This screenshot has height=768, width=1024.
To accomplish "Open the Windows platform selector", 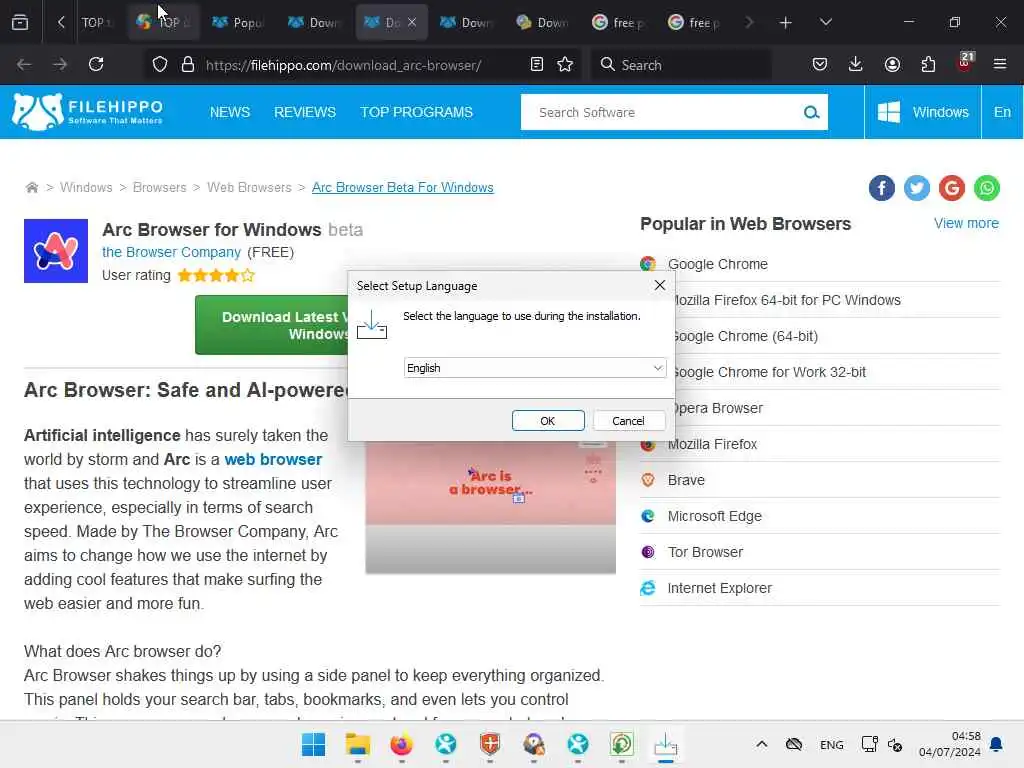I will [x=923, y=112].
